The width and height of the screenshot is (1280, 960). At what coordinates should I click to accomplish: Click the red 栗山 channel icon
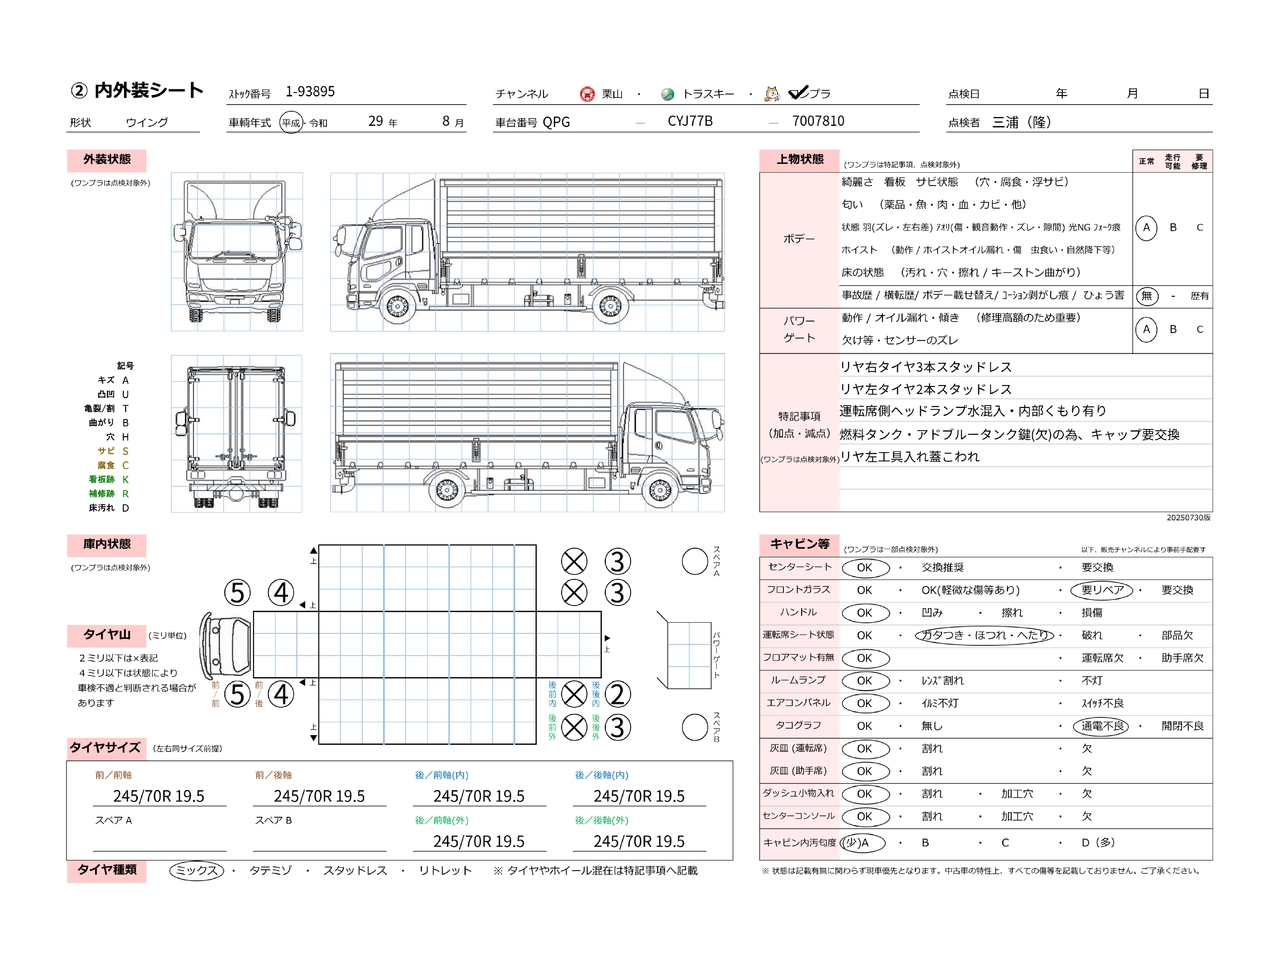click(x=587, y=94)
